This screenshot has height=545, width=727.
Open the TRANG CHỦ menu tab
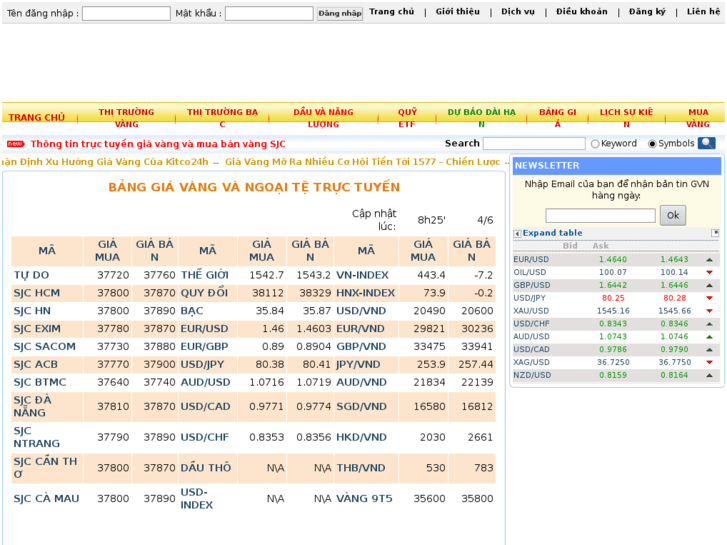(x=37, y=117)
